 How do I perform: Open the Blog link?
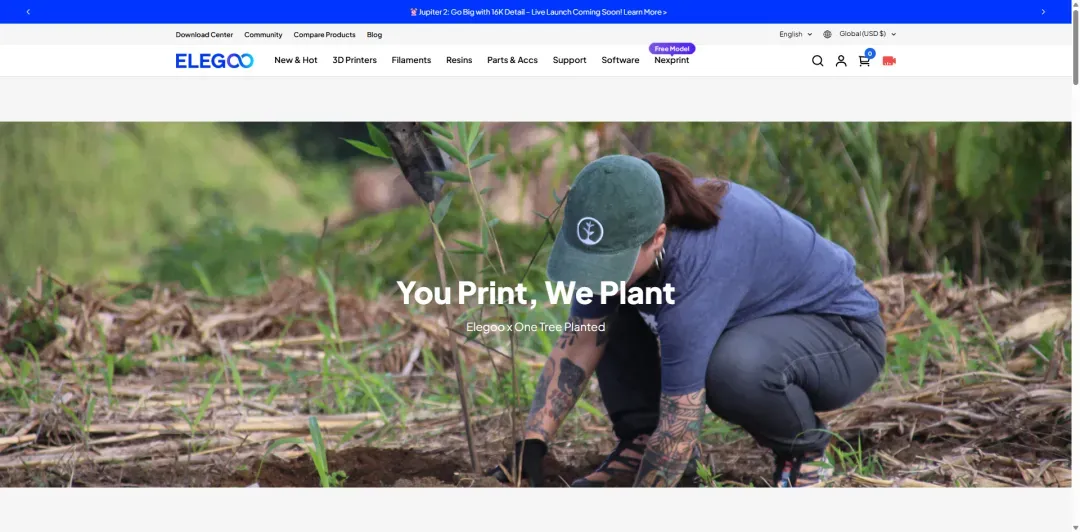coord(374,34)
